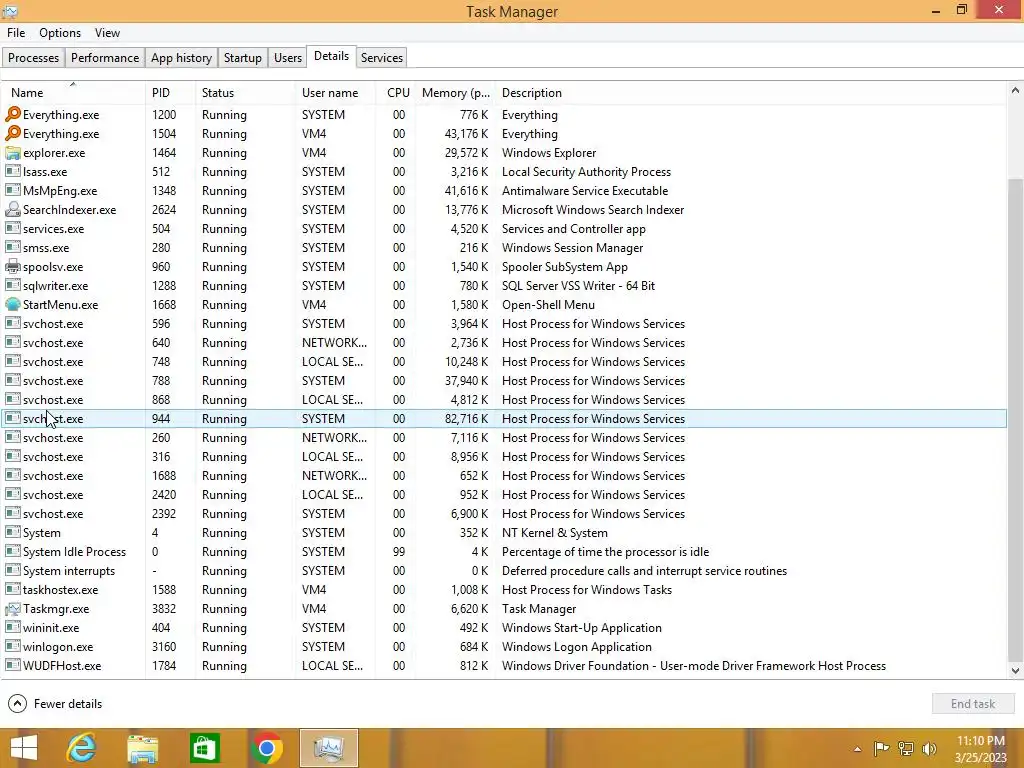The image size is (1024, 768).
Task: Open the Windows Store taskbar icon
Action: 204,748
